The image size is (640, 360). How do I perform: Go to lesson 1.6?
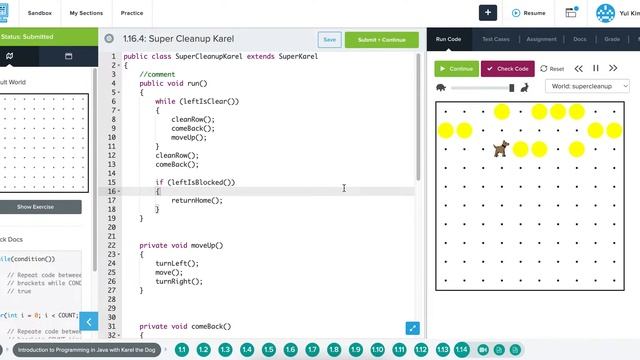pyautogui.click(x=290, y=350)
